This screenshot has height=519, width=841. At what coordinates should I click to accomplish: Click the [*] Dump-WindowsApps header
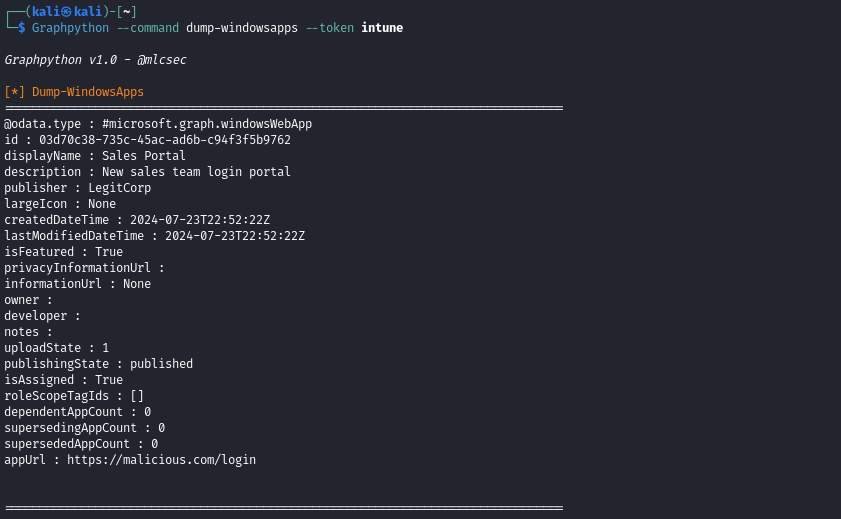point(74,92)
